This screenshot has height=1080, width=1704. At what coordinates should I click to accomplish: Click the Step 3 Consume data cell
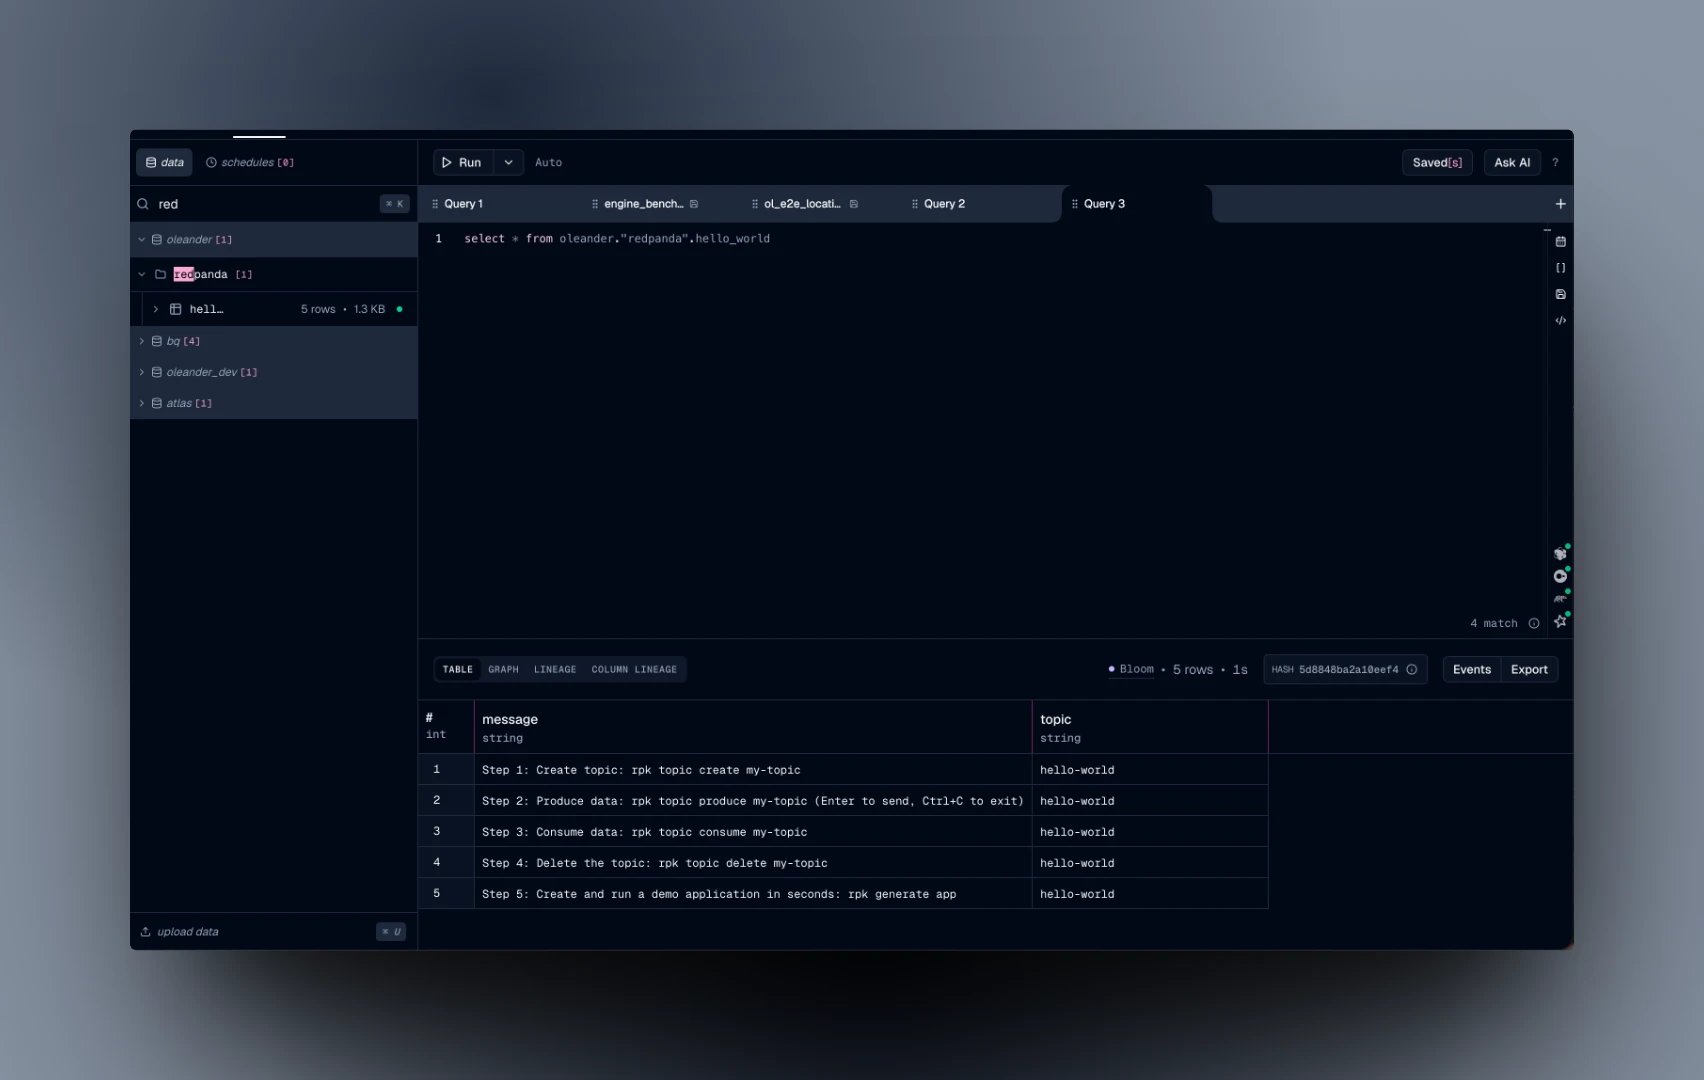point(753,832)
